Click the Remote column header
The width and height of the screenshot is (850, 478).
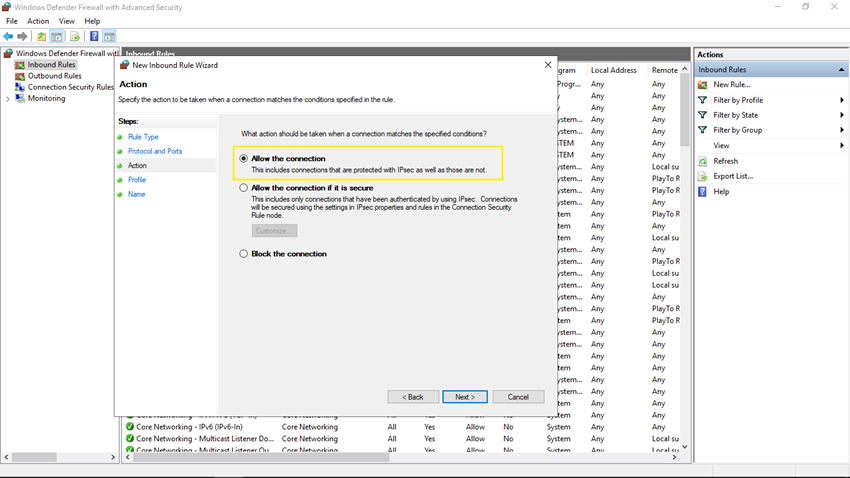tap(665, 70)
